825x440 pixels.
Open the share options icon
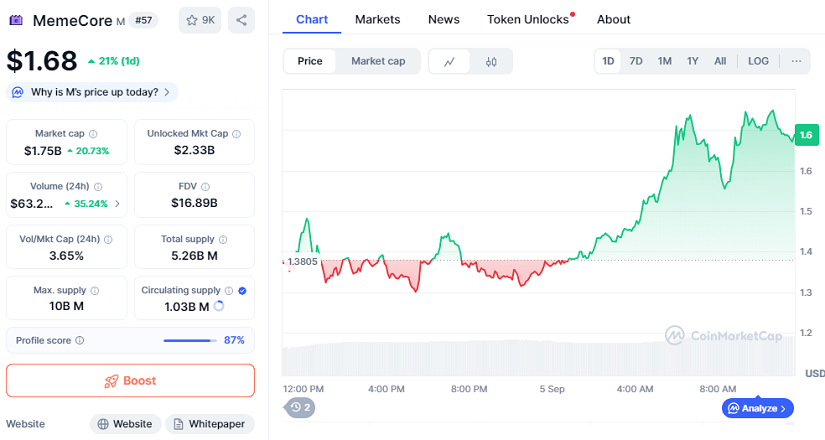(242, 21)
